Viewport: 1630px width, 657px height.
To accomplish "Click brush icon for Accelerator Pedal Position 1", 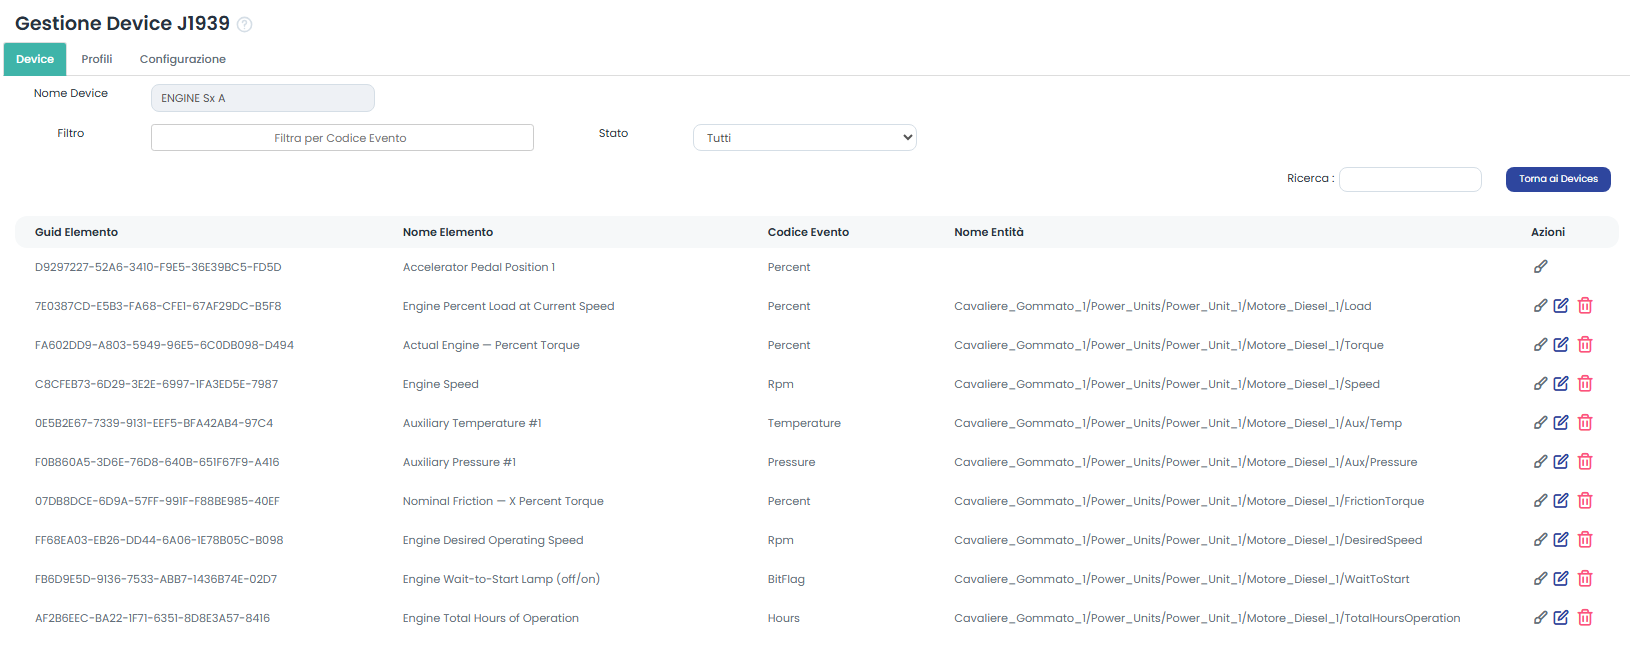I will pos(1540,267).
